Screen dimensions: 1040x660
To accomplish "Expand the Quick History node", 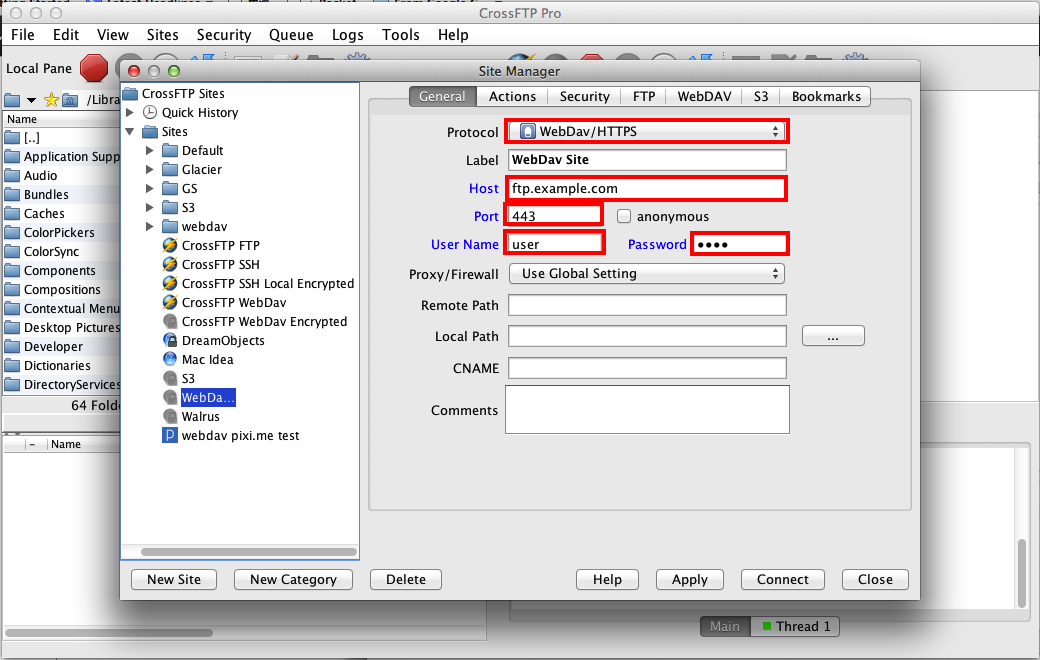I will click(130, 112).
